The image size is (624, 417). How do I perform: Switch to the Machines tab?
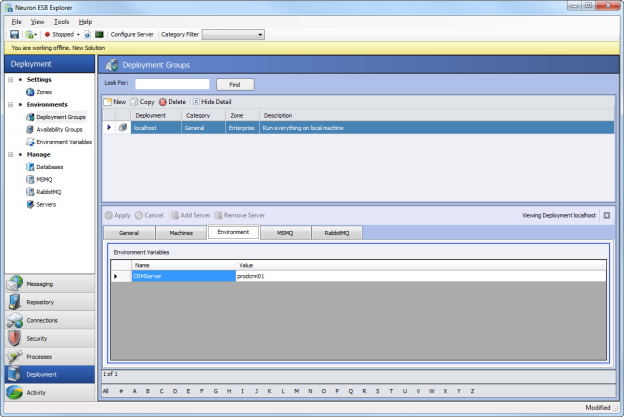pyautogui.click(x=182, y=232)
